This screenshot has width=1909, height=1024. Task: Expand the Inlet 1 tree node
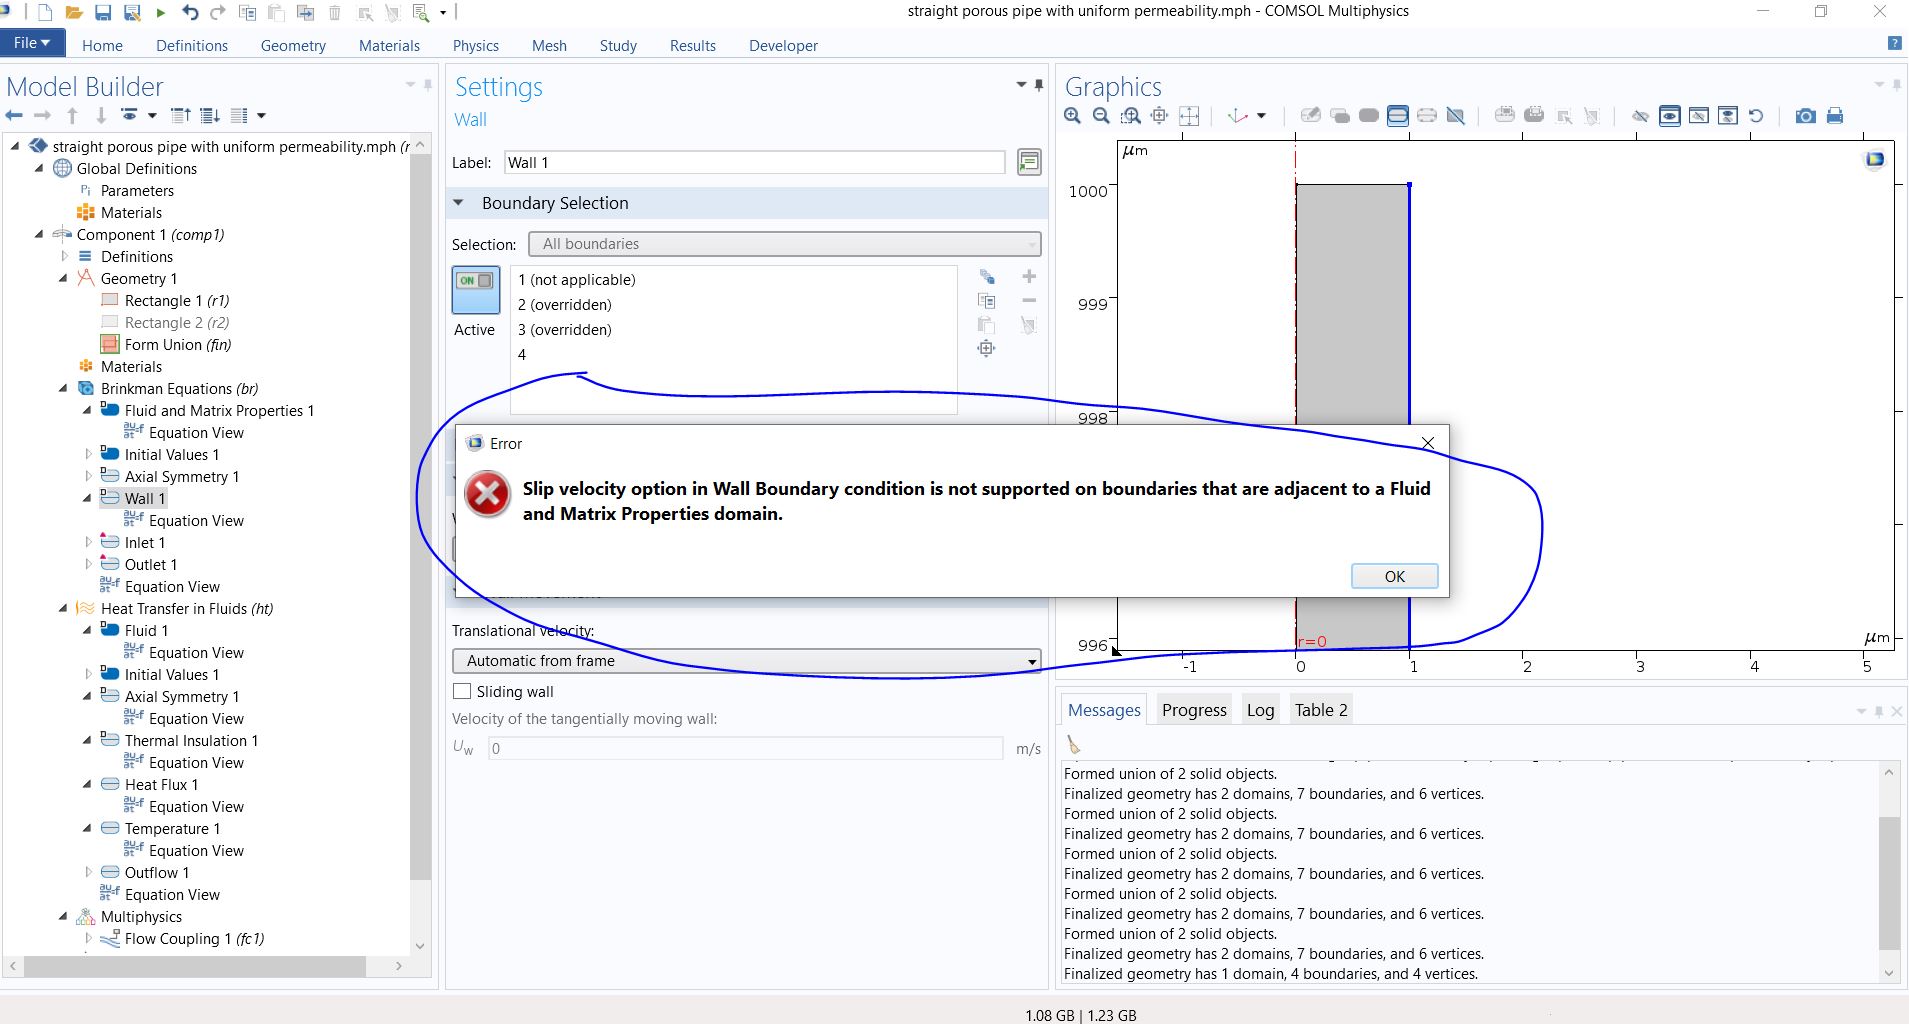(88, 542)
